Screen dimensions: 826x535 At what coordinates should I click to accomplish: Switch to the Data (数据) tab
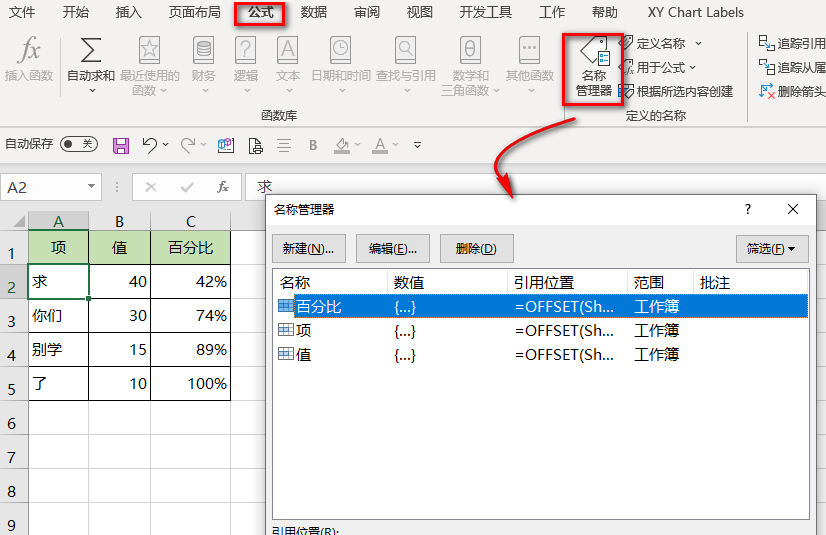coord(314,12)
